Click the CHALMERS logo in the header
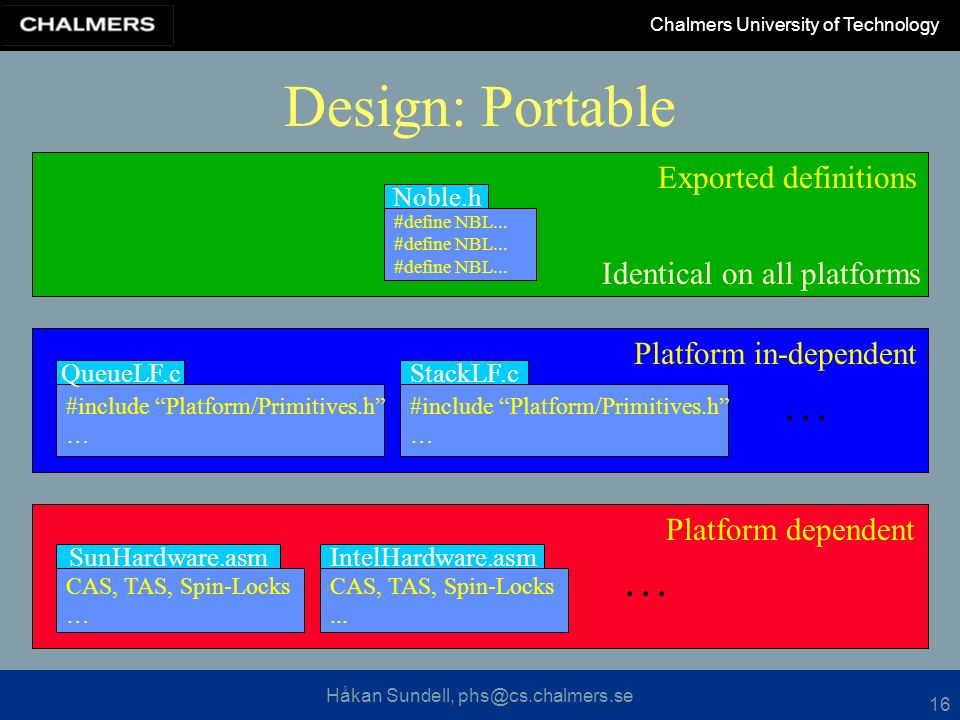This screenshot has height=720, width=960. 87,24
